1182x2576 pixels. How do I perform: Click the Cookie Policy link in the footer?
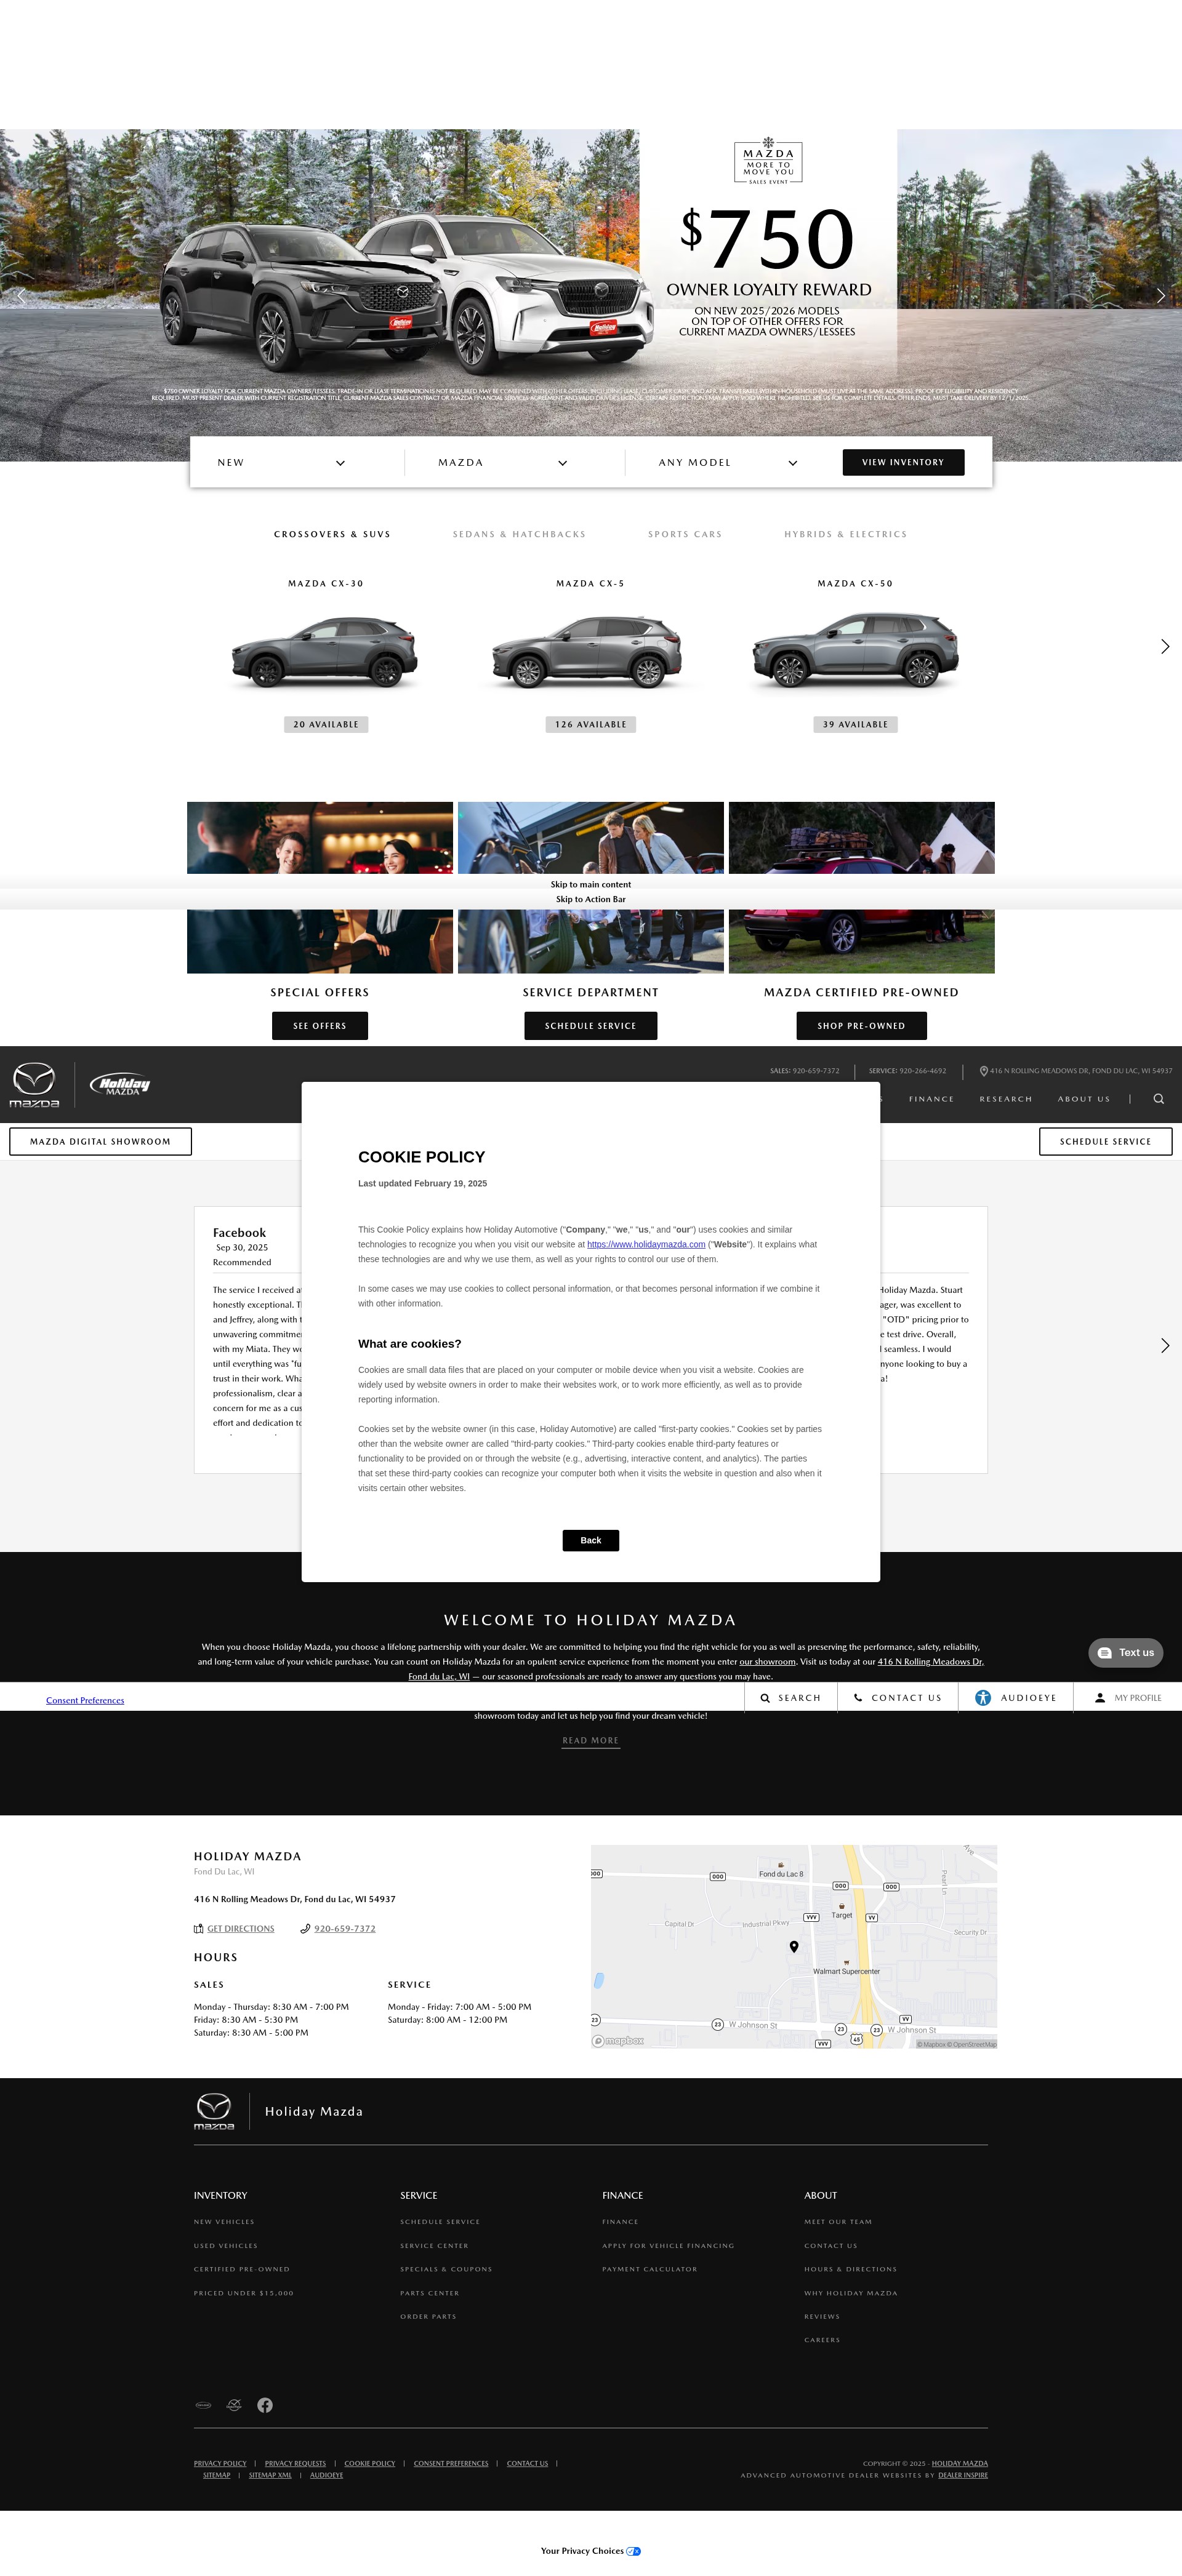click(x=370, y=2463)
